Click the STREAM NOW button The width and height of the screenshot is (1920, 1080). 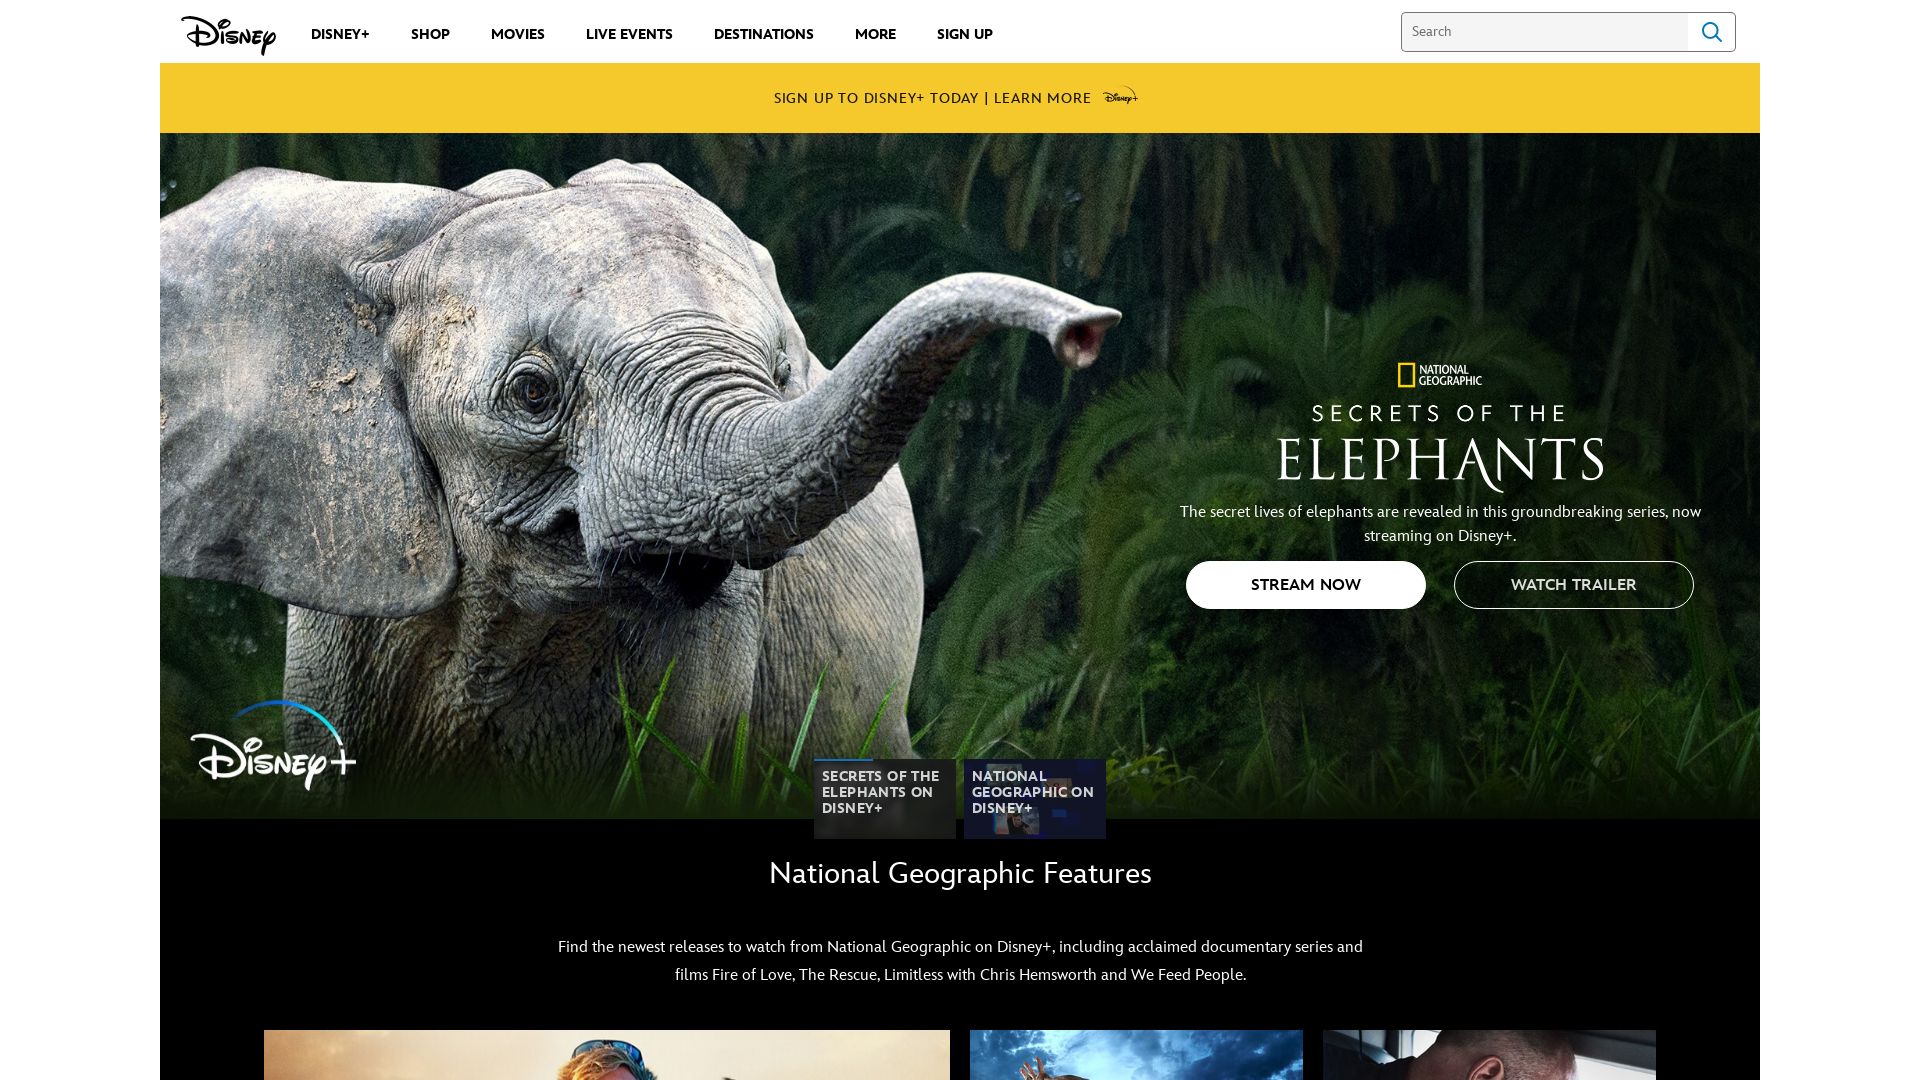[x=1306, y=585]
